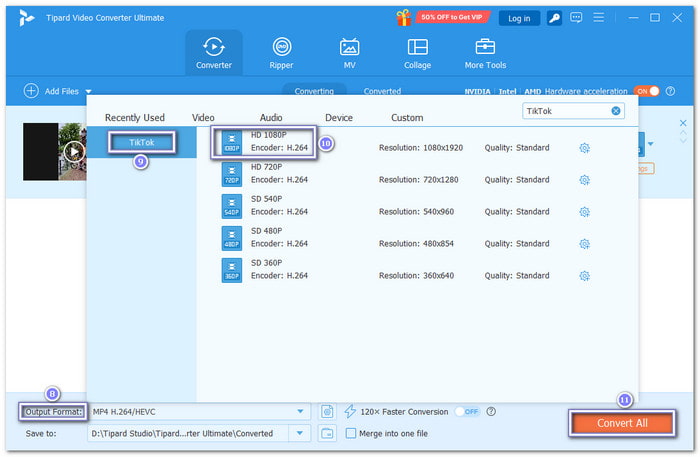Open the feedback chat icon
This screenshot has height=457, width=700.
pyautogui.click(x=576, y=18)
